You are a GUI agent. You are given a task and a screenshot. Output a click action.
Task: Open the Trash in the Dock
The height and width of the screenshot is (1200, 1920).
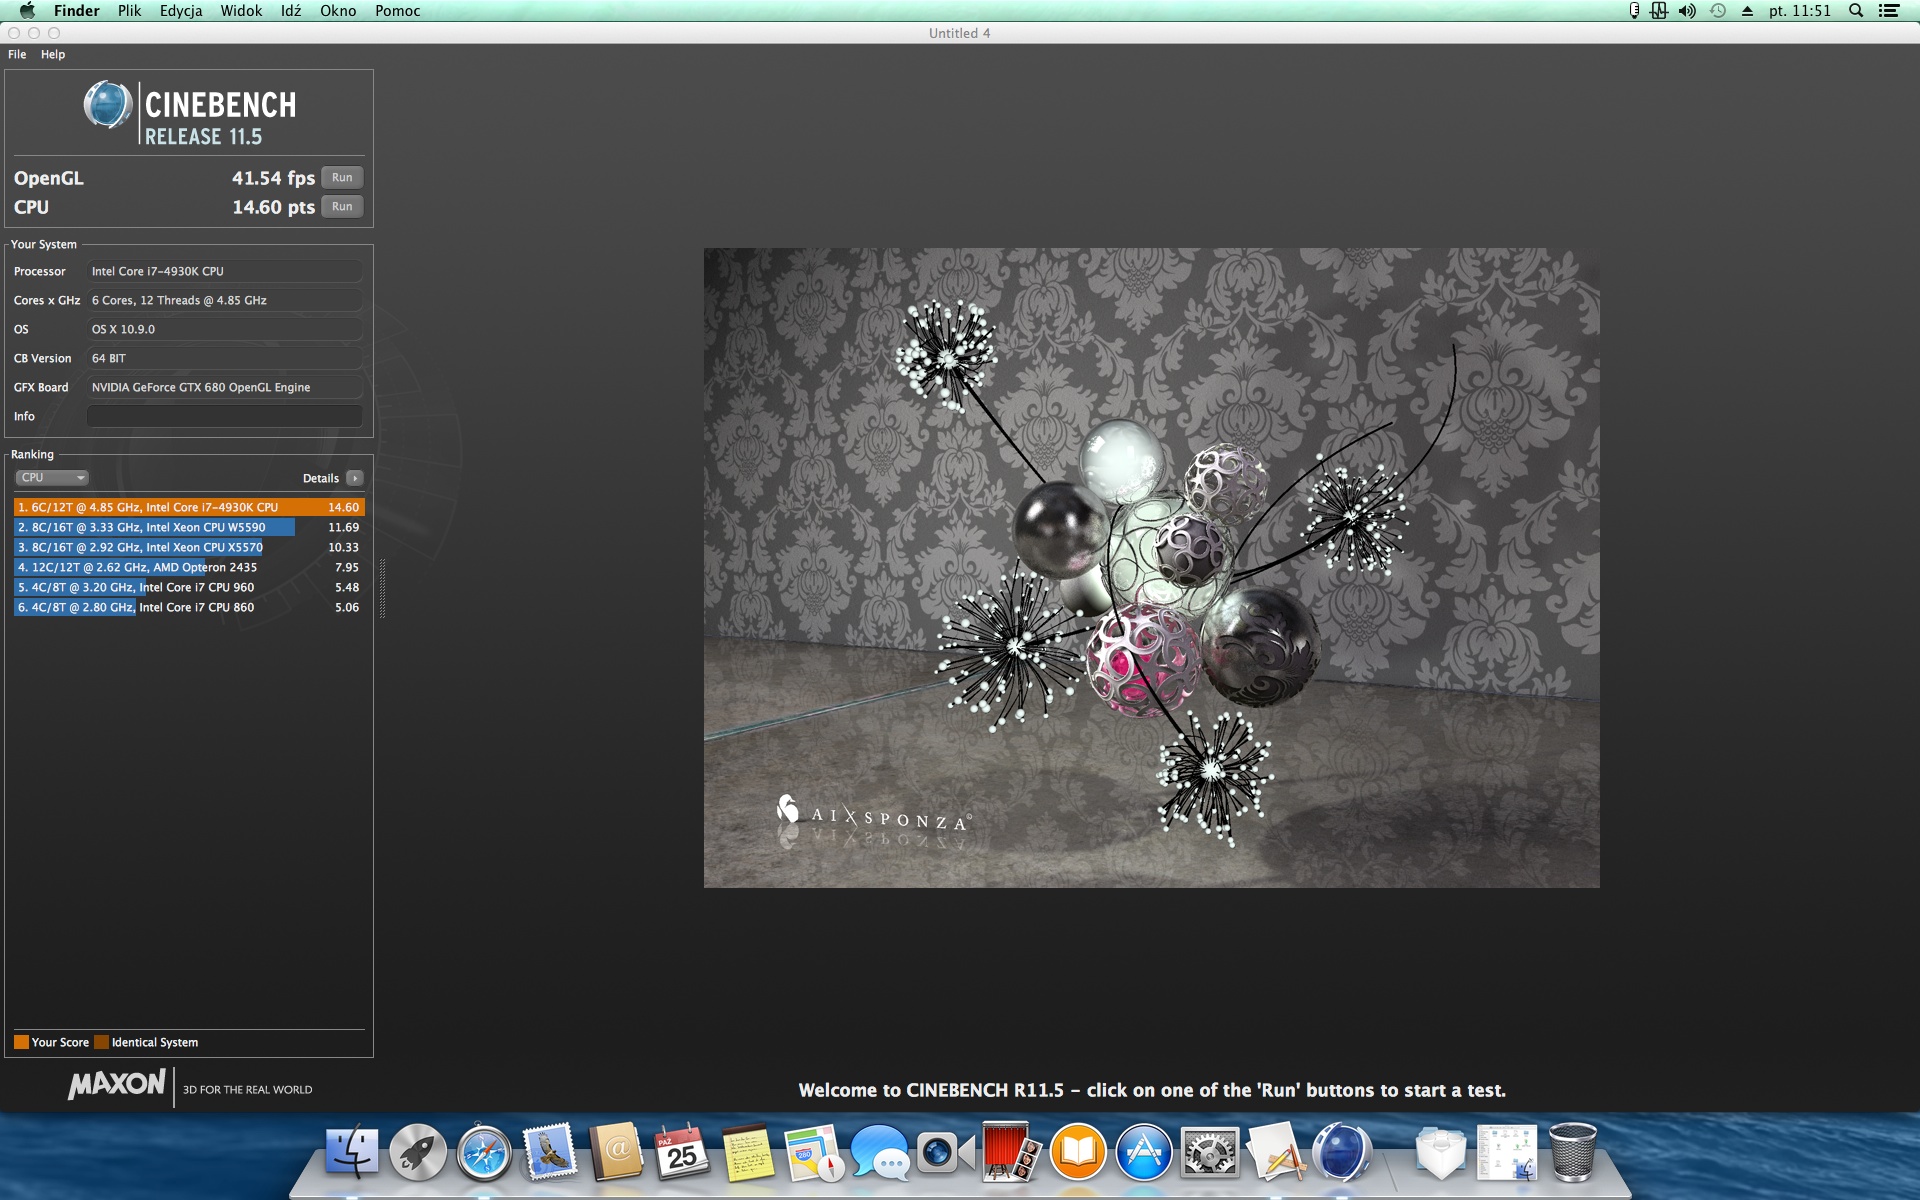pos(1572,1152)
